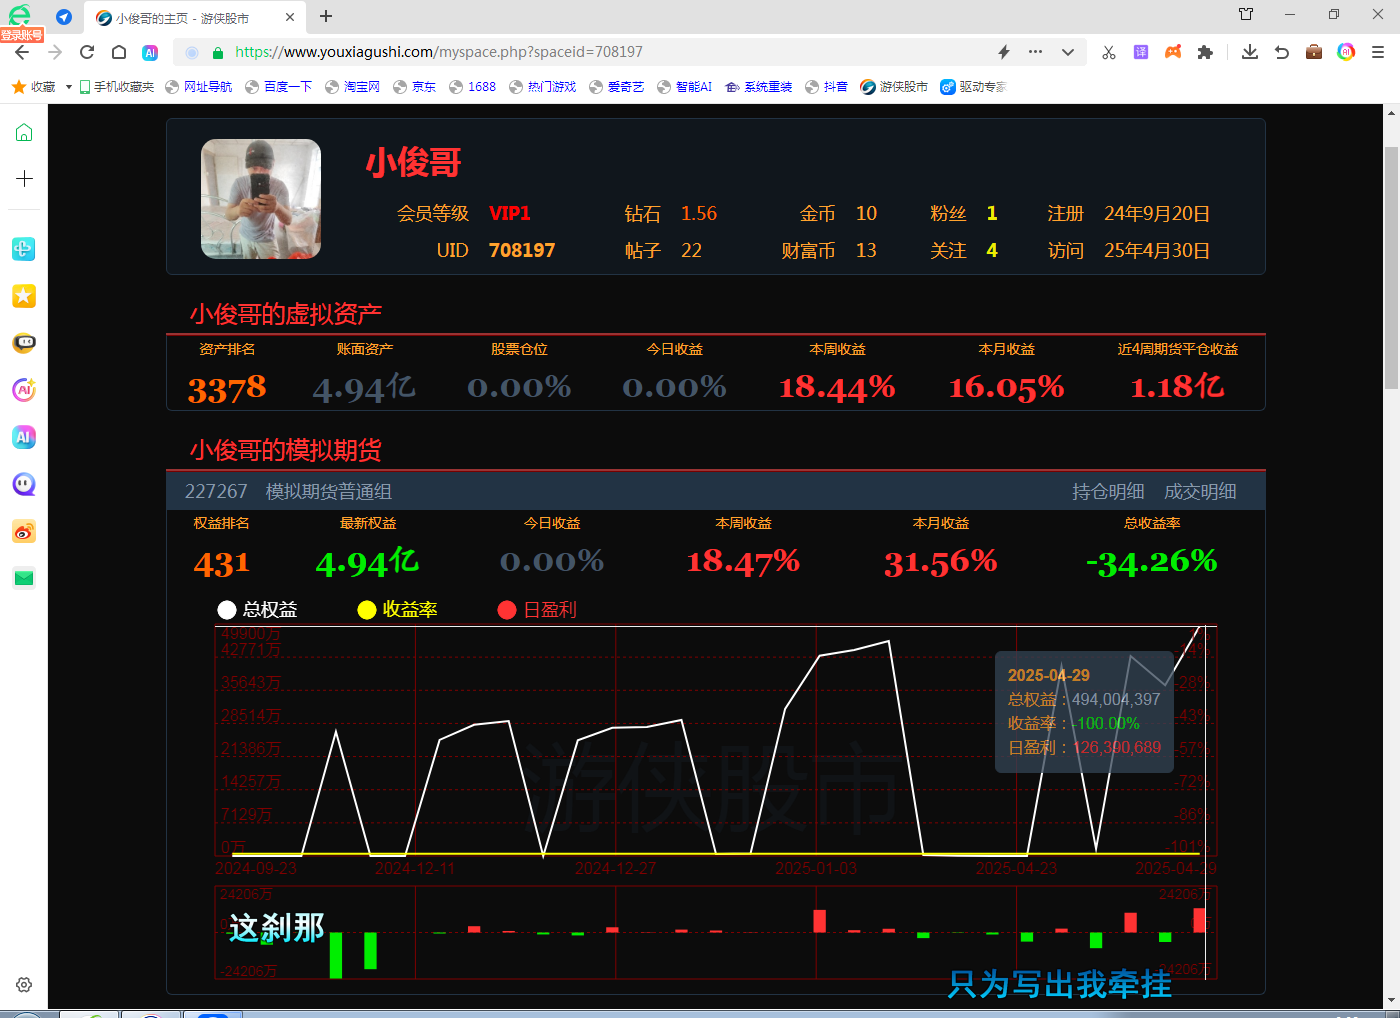Open the purple translate extension
This screenshot has width=1400, height=1018.
[1141, 52]
